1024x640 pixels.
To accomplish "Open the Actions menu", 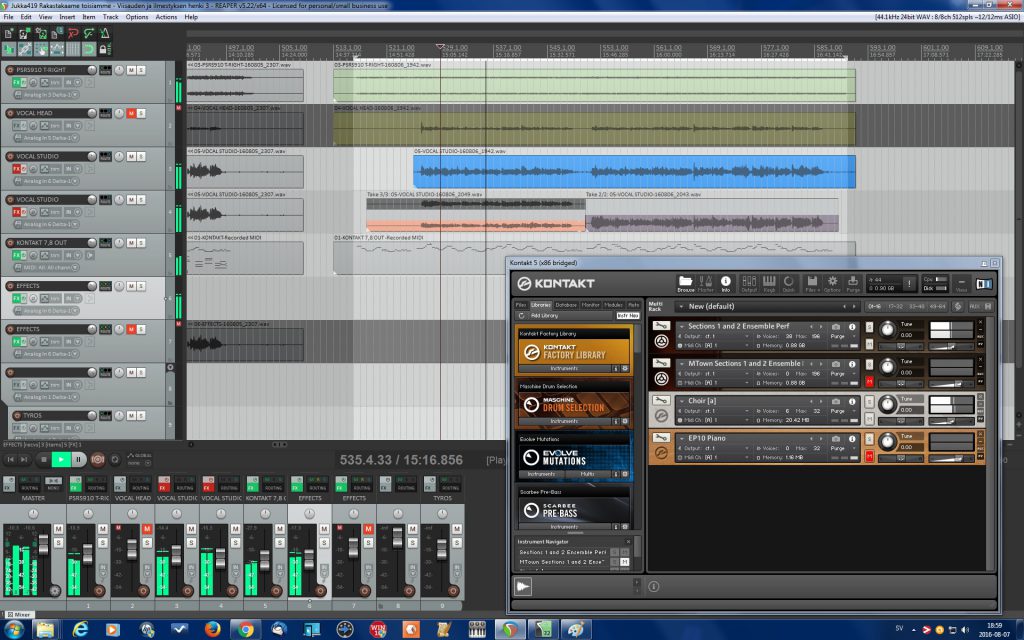I will pyautogui.click(x=166, y=17).
